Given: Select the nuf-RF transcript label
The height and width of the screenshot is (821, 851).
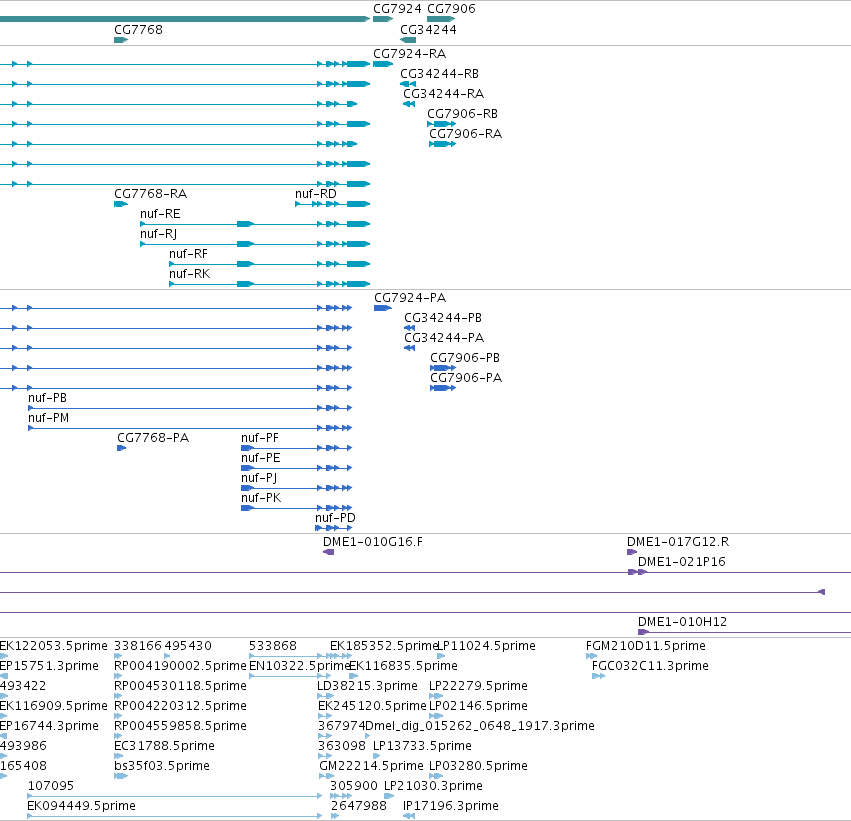Looking at the screenshot, I should point(188,254).
